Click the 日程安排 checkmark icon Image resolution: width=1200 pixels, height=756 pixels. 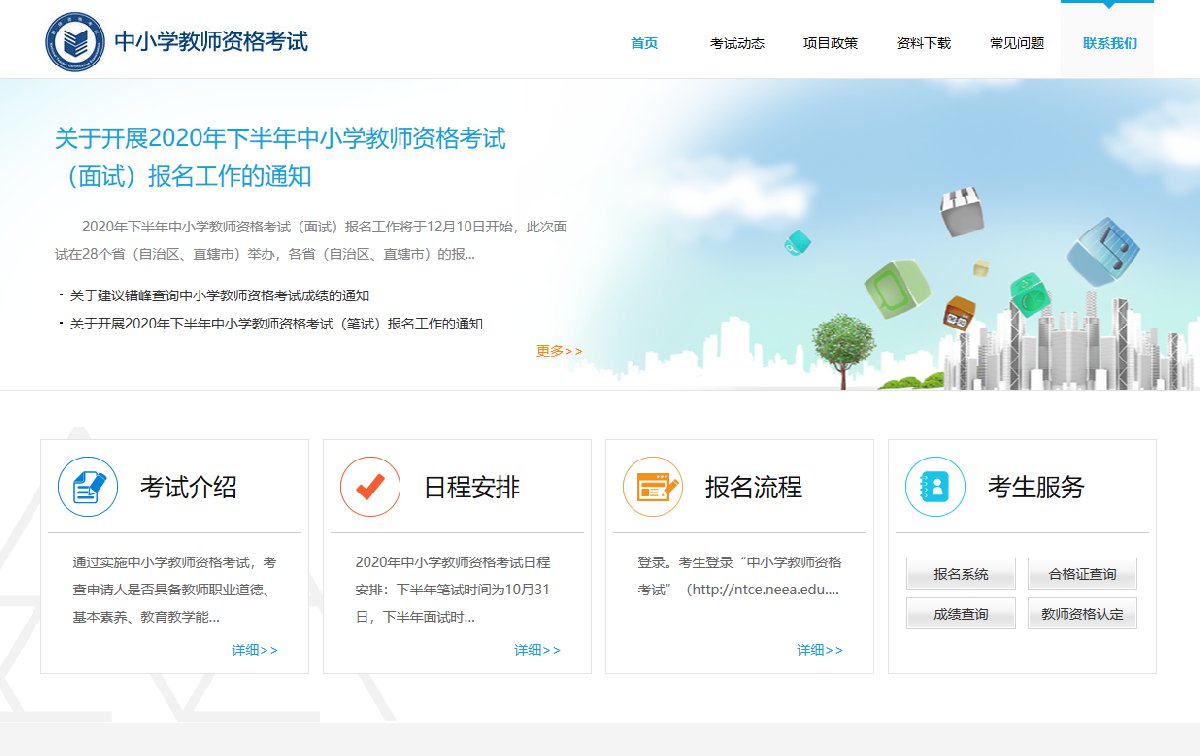tap(370, 487)
